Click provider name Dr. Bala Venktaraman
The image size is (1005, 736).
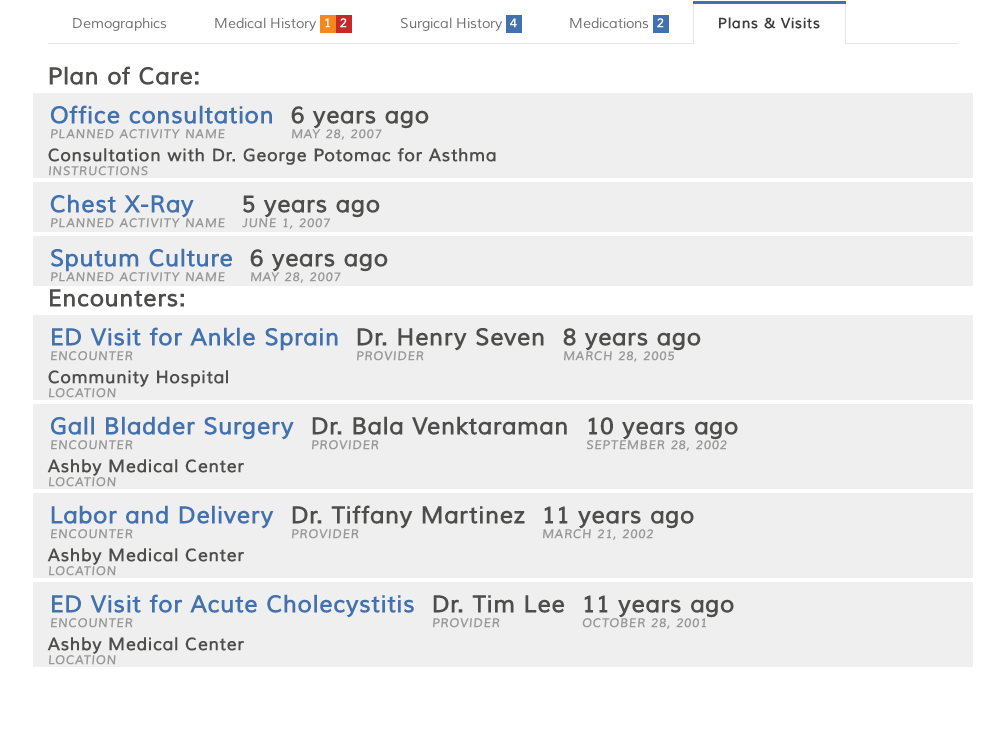[x=439, y=428]
